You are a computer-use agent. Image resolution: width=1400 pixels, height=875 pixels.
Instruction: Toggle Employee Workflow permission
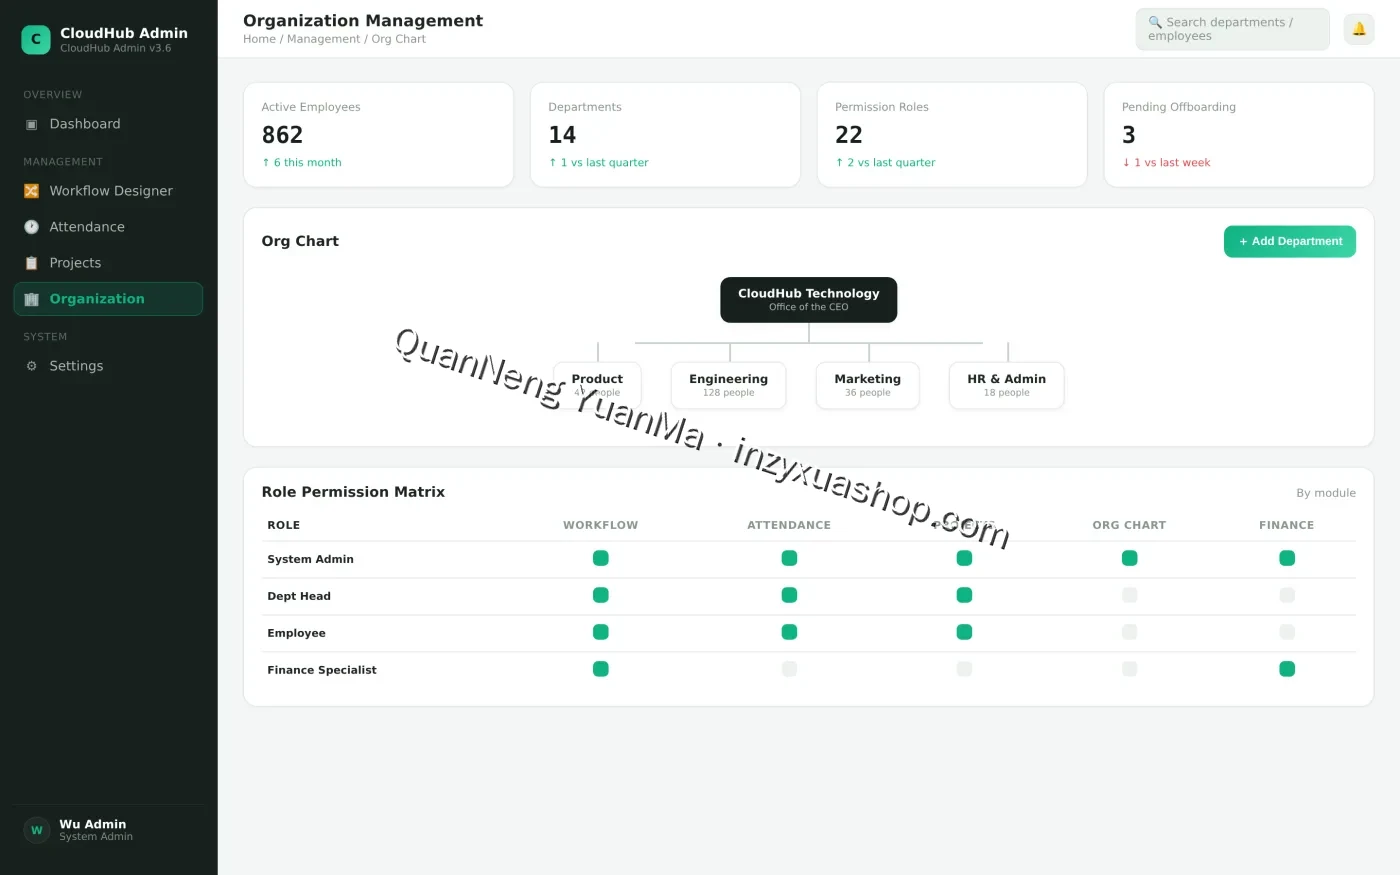pos(600,632)
